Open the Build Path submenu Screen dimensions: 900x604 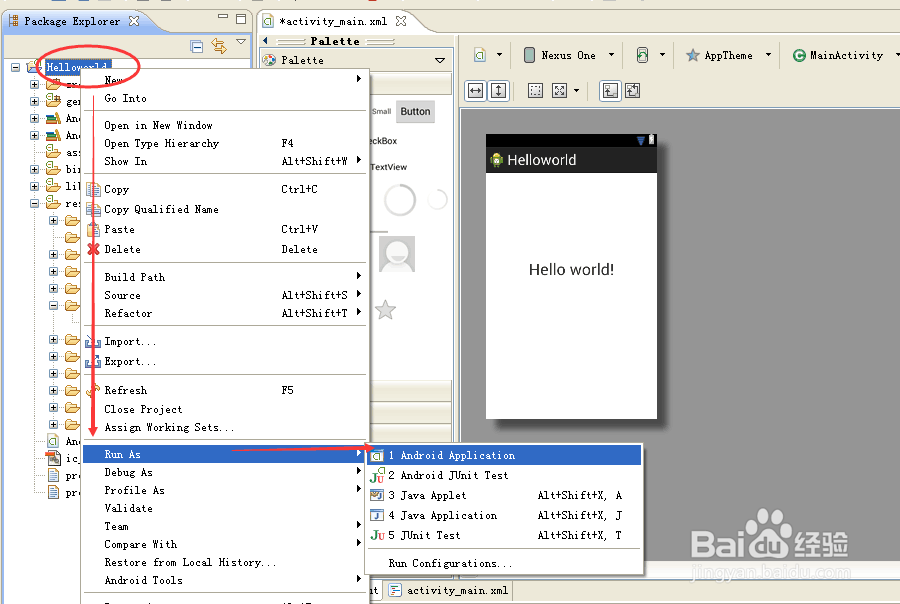click(x=224, y=277)
